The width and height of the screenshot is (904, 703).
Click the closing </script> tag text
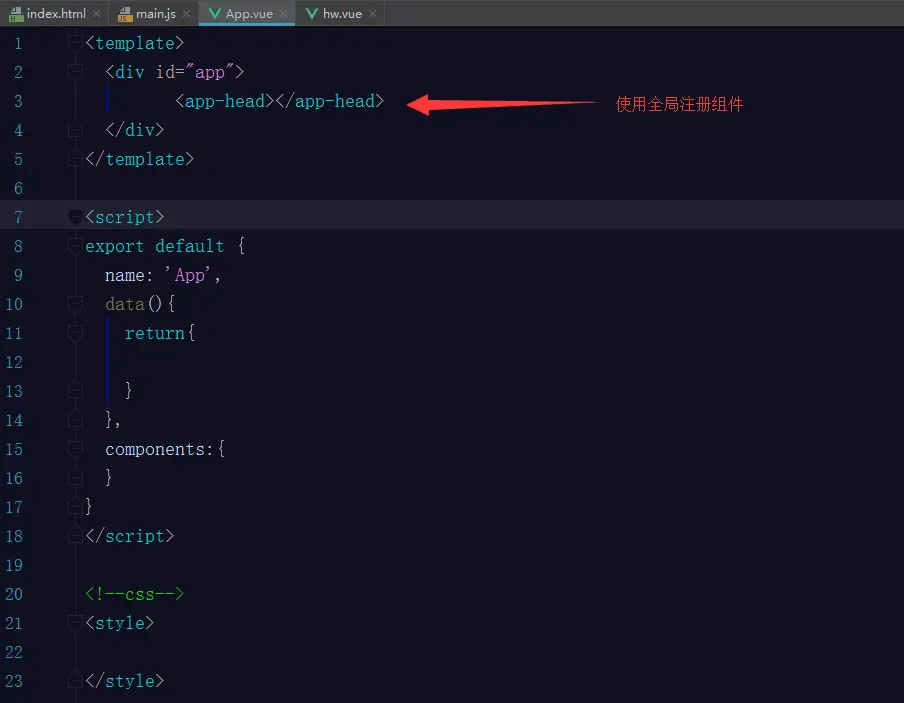pos(130,536)
